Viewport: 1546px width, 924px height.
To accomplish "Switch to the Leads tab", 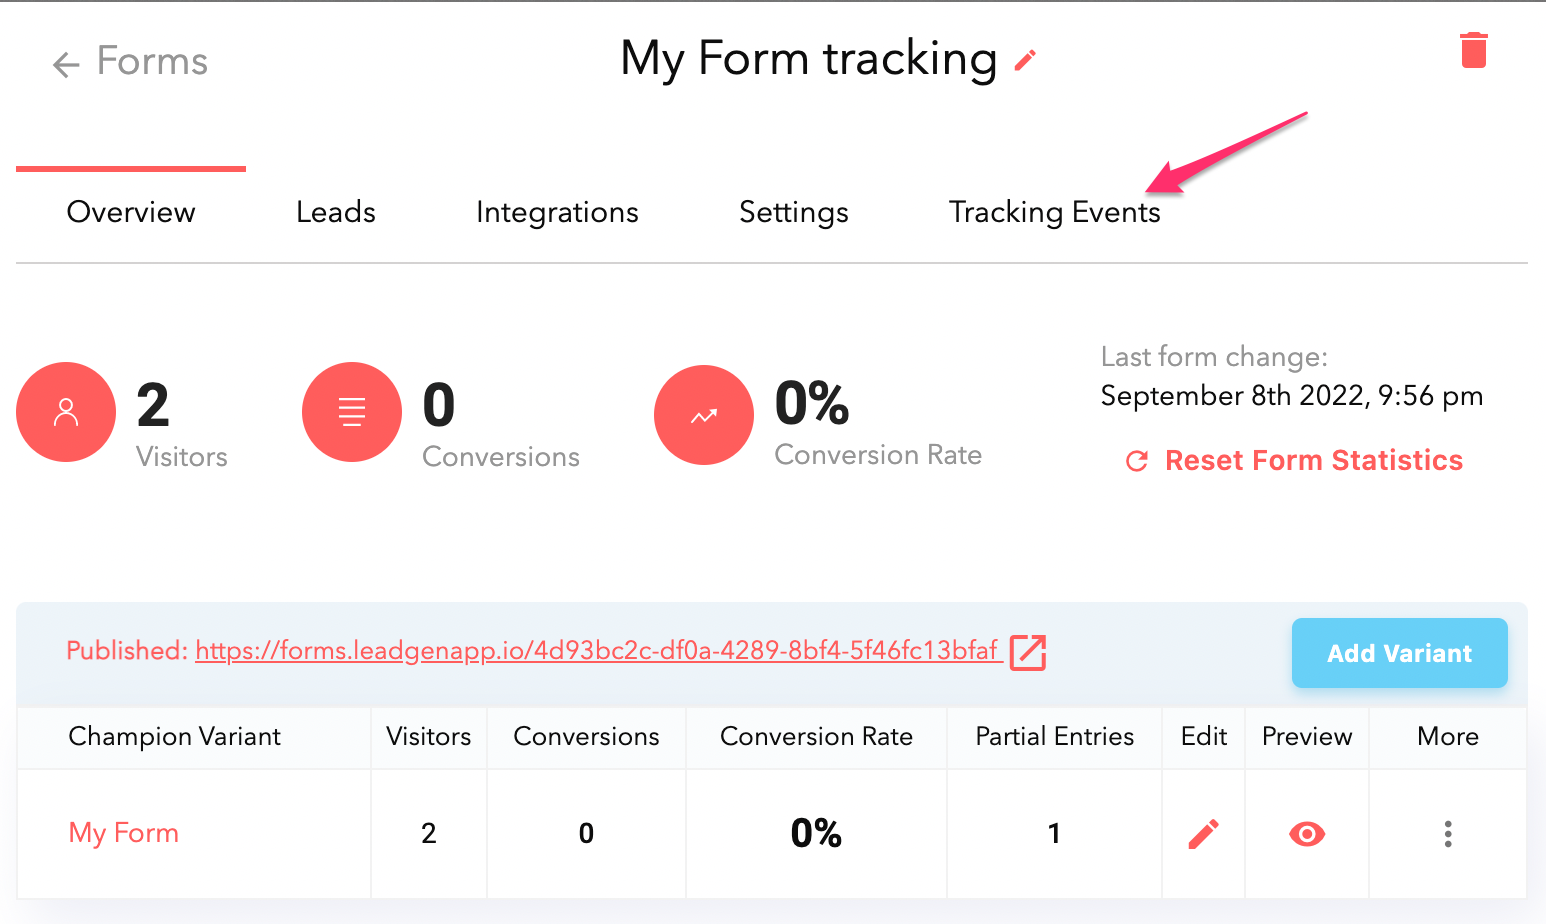I will (336, 212).
